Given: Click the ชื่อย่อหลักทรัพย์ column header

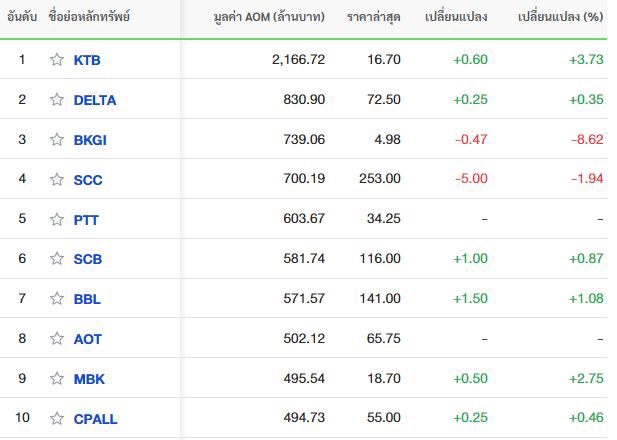Looking at the screenshot, I should click(89, 17).
